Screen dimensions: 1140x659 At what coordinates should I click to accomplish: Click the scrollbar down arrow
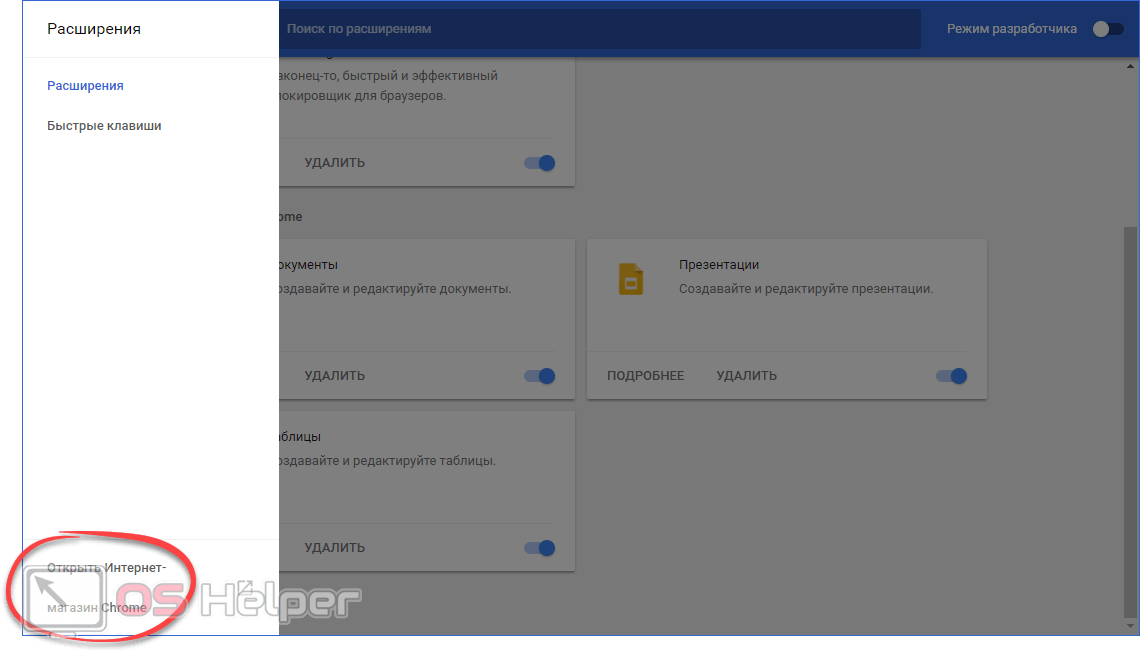(1130, 626)
